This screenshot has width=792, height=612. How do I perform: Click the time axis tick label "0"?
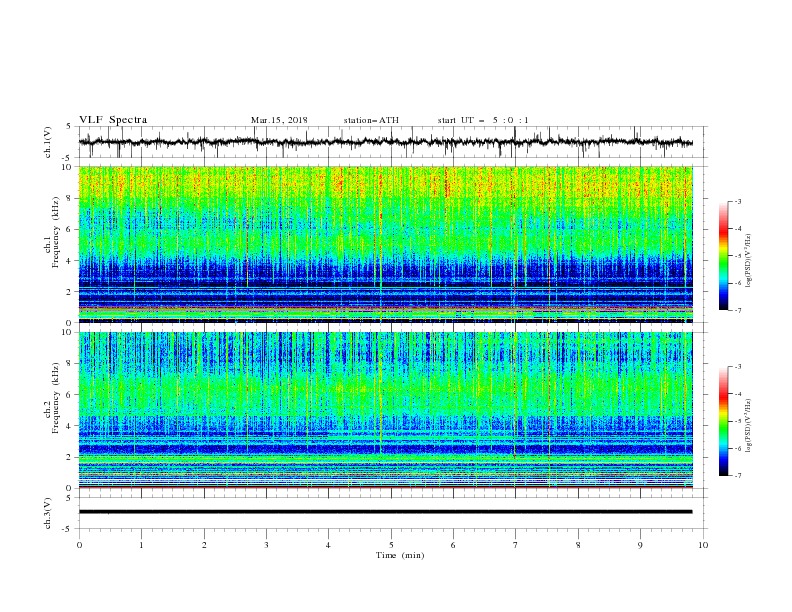point(79,545)
